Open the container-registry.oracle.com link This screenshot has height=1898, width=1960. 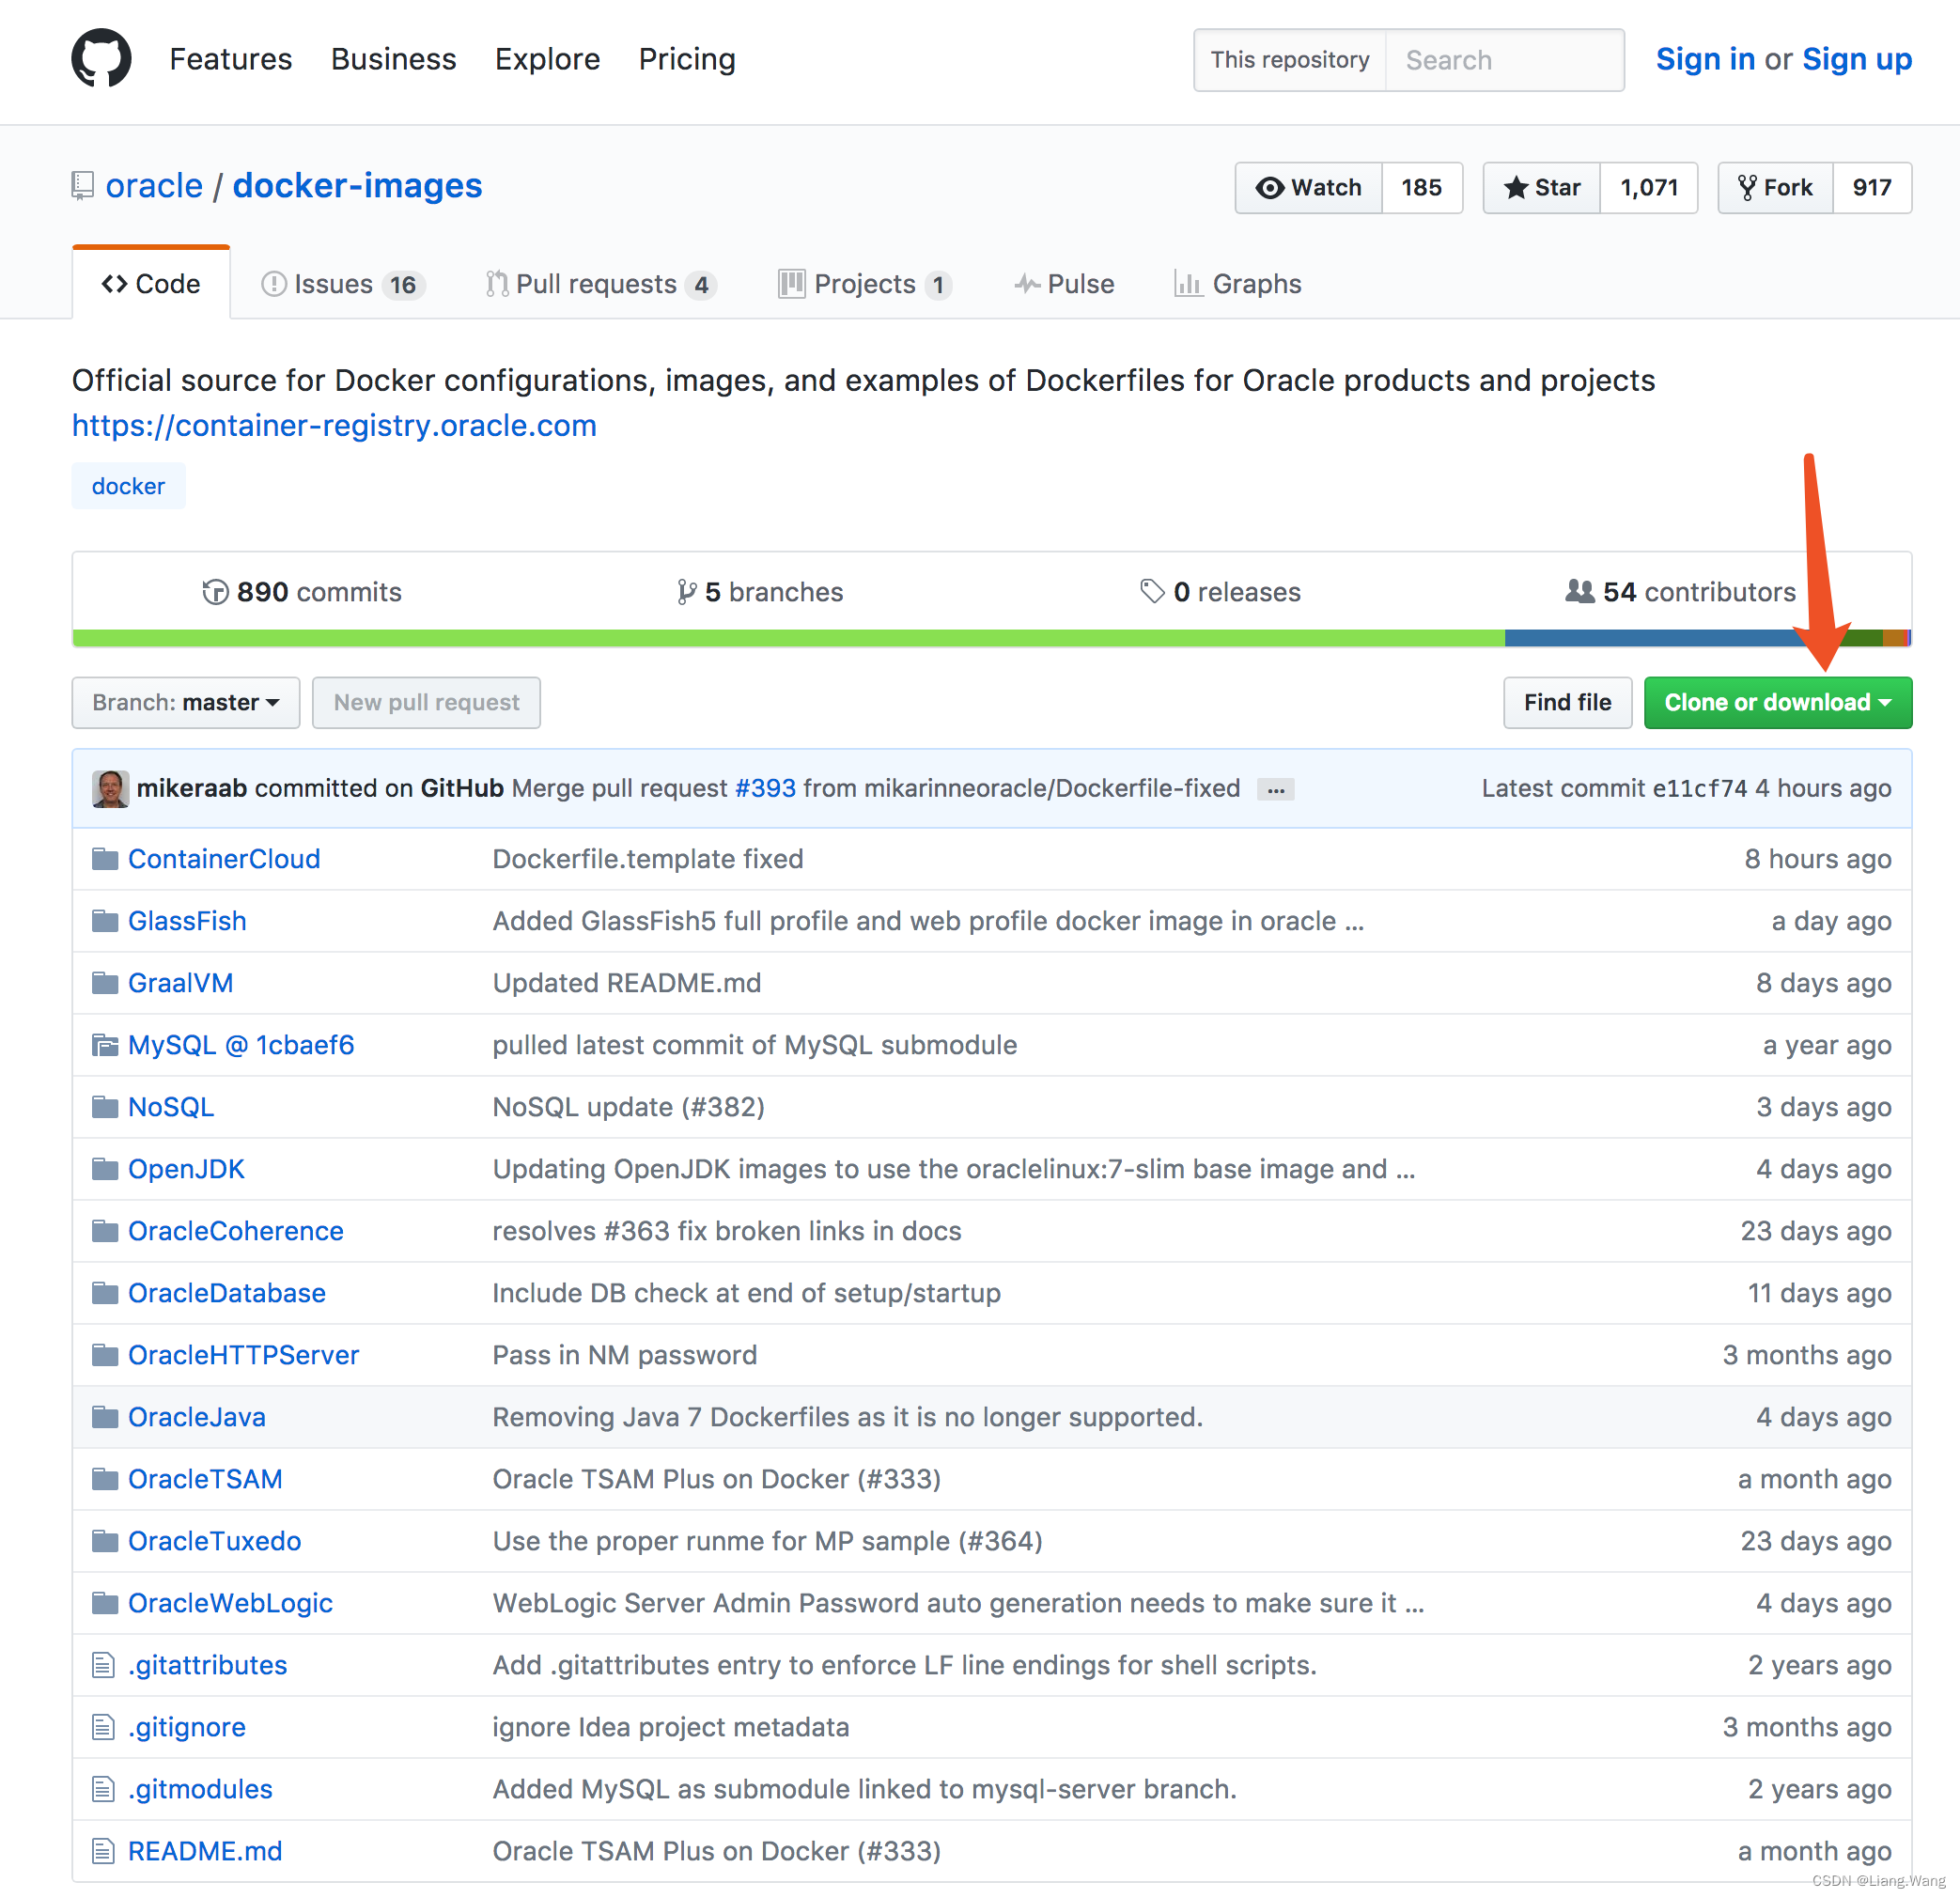[x=333, y=425]
